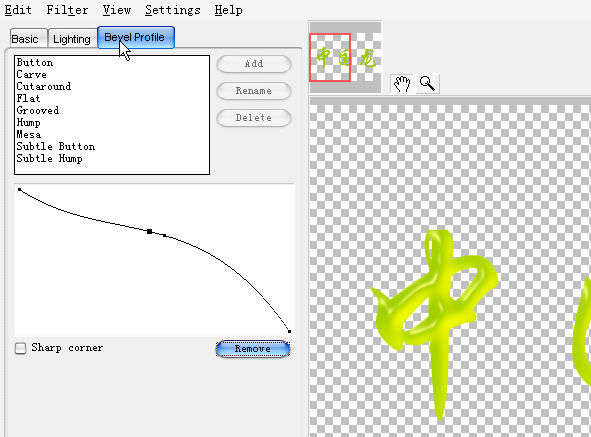Open the Edit menu
This screenshot has width=591, height=437.
(x=18, y=10)
